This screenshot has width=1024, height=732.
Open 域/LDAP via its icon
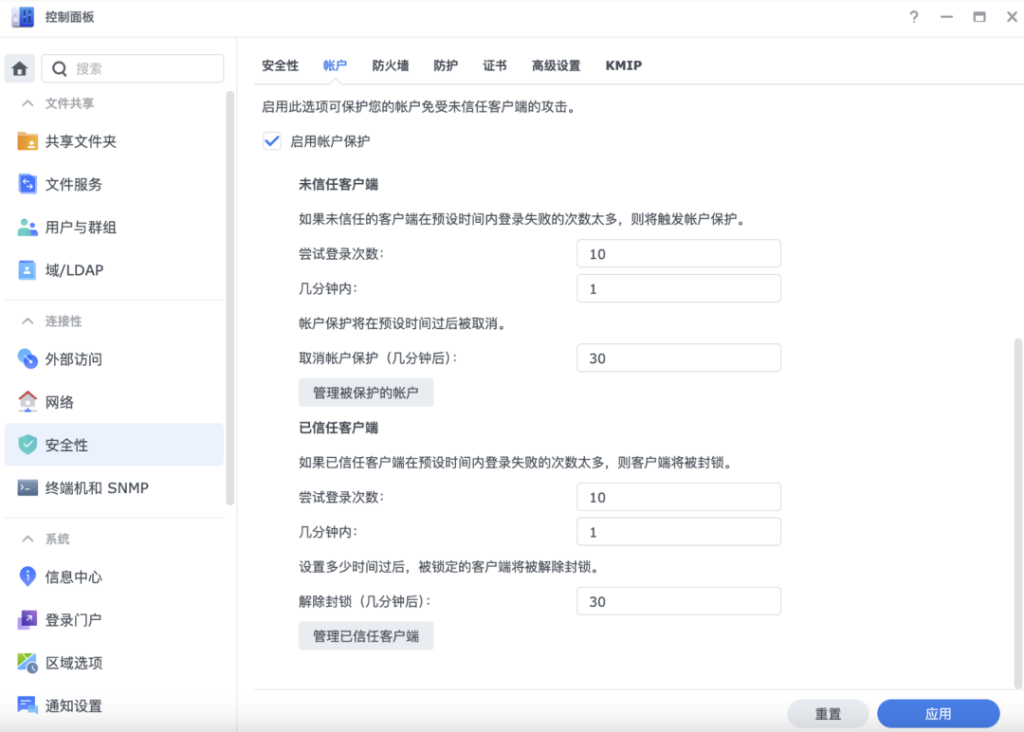[28, 270]
